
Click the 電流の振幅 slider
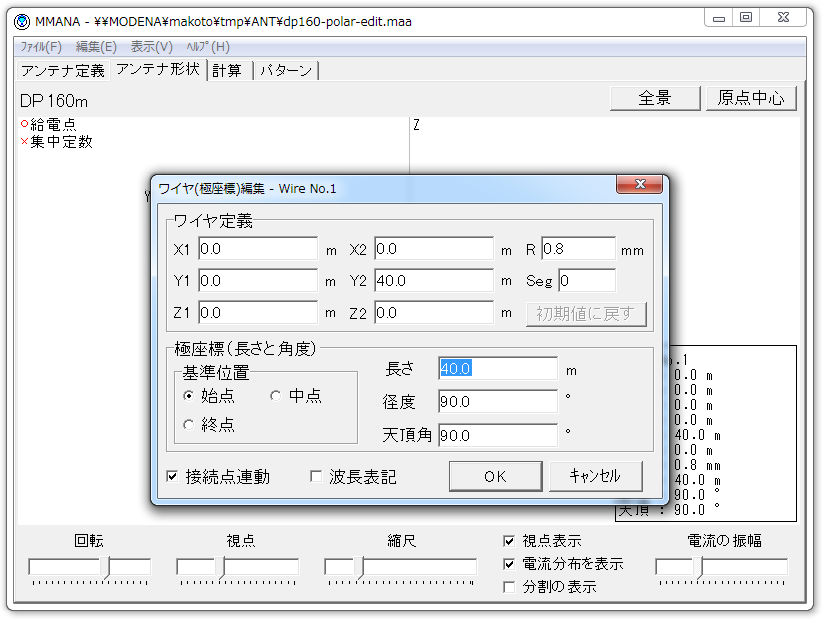coord(721,568)
